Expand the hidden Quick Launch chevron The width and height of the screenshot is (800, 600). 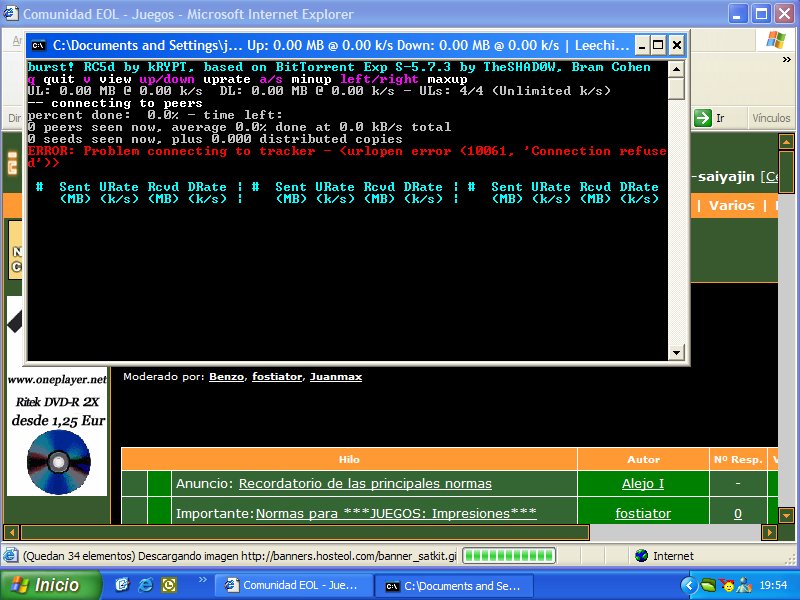[x=203, y=580]
